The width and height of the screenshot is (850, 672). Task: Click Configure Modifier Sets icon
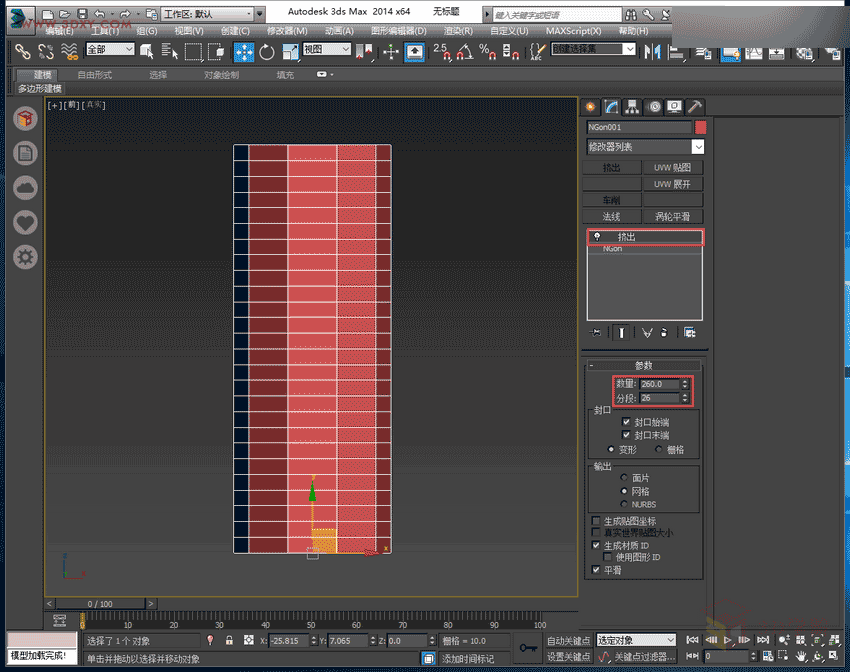(690, 332)
